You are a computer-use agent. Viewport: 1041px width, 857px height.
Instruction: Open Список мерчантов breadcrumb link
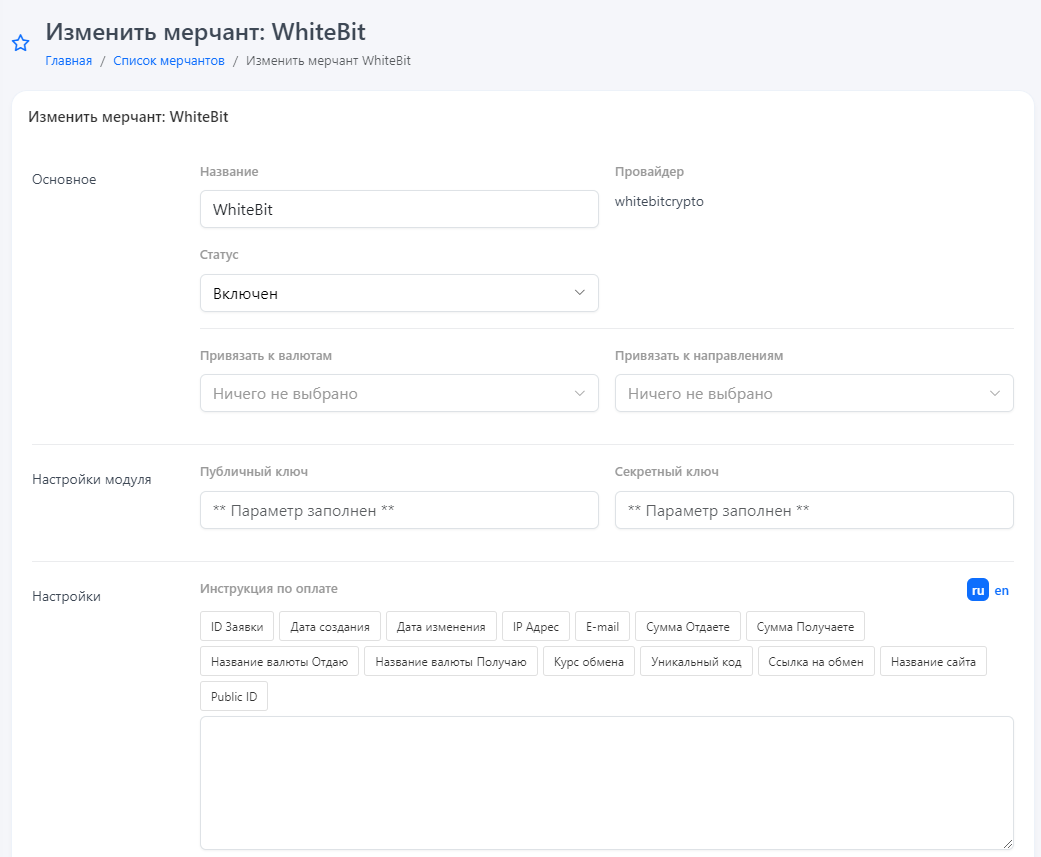point(169,61)
